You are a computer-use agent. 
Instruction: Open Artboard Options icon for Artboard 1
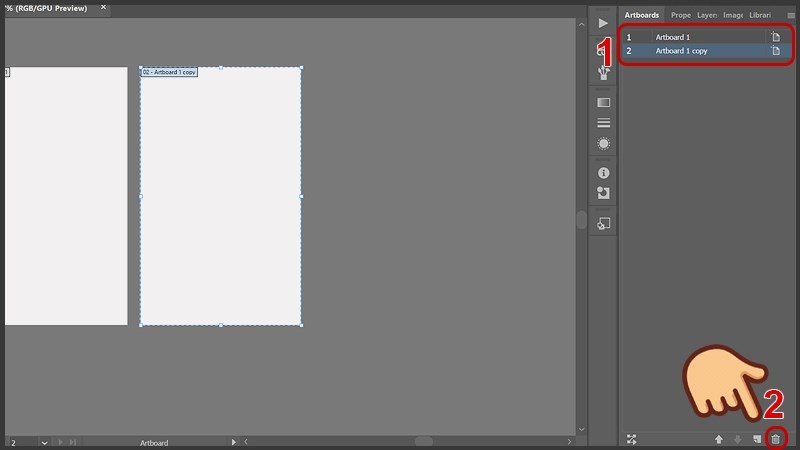click(775, 37)
